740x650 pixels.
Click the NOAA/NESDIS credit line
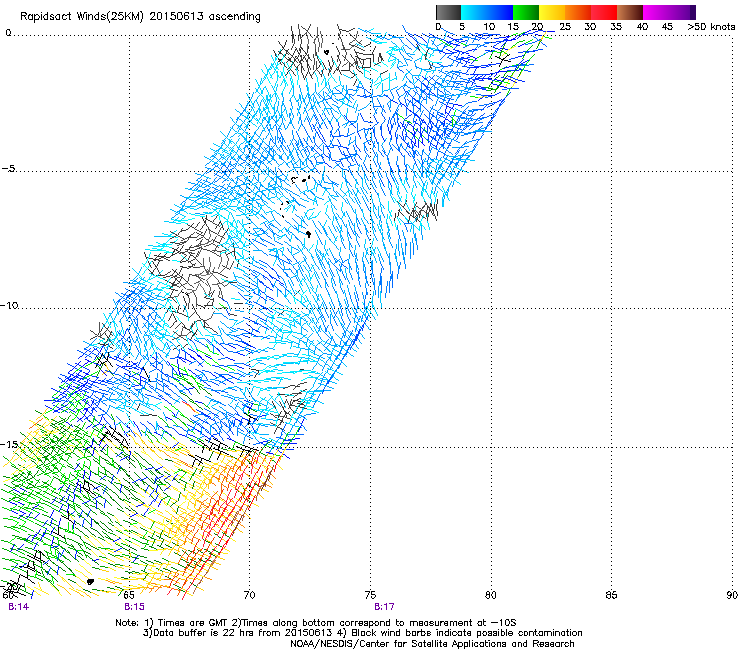tap(432, 644)
